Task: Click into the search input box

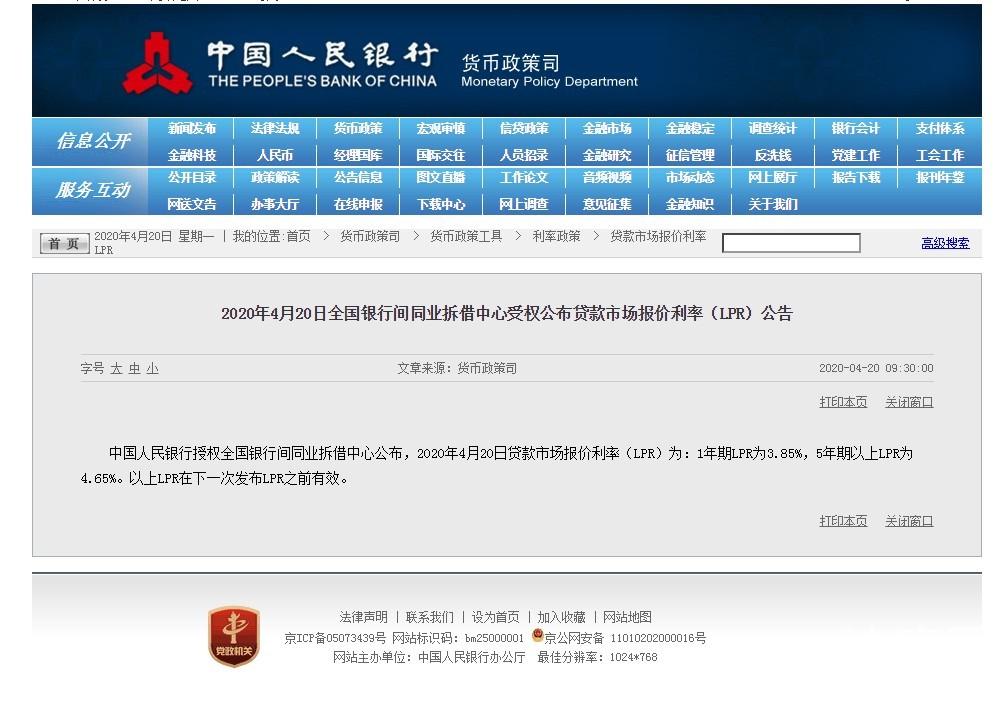Action: [x=791, y=243]
